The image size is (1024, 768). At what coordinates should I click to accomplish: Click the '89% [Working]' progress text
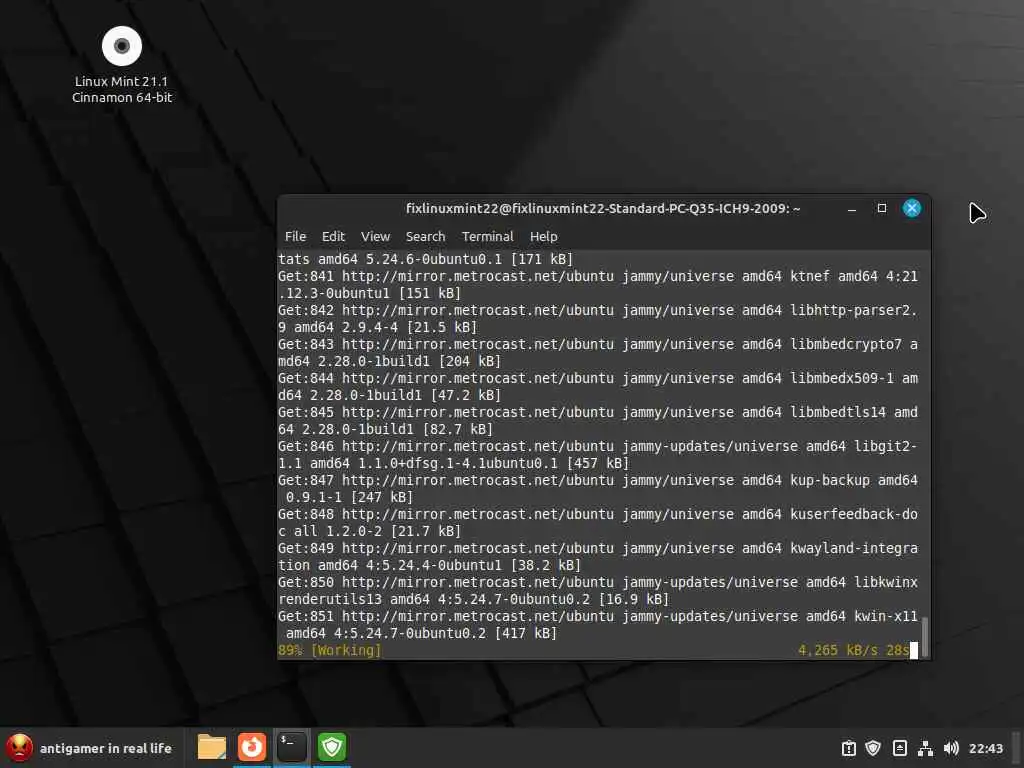[329, 650]
